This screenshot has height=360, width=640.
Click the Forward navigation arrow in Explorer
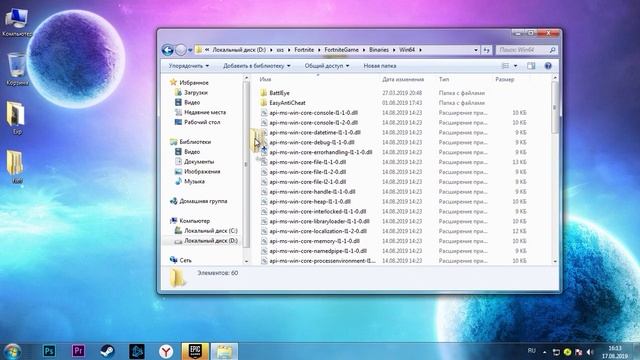click(180, 50)
